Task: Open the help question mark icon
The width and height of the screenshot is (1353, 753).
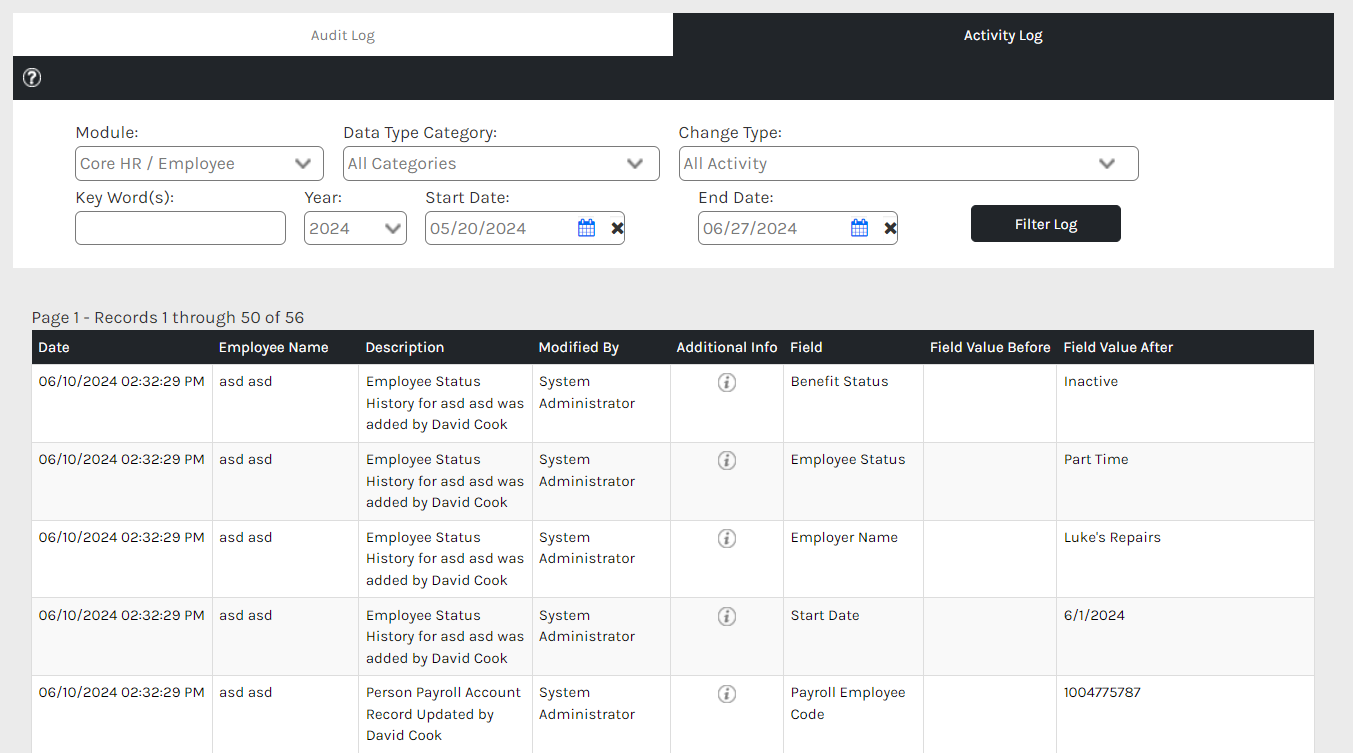Action: [32, 77]
